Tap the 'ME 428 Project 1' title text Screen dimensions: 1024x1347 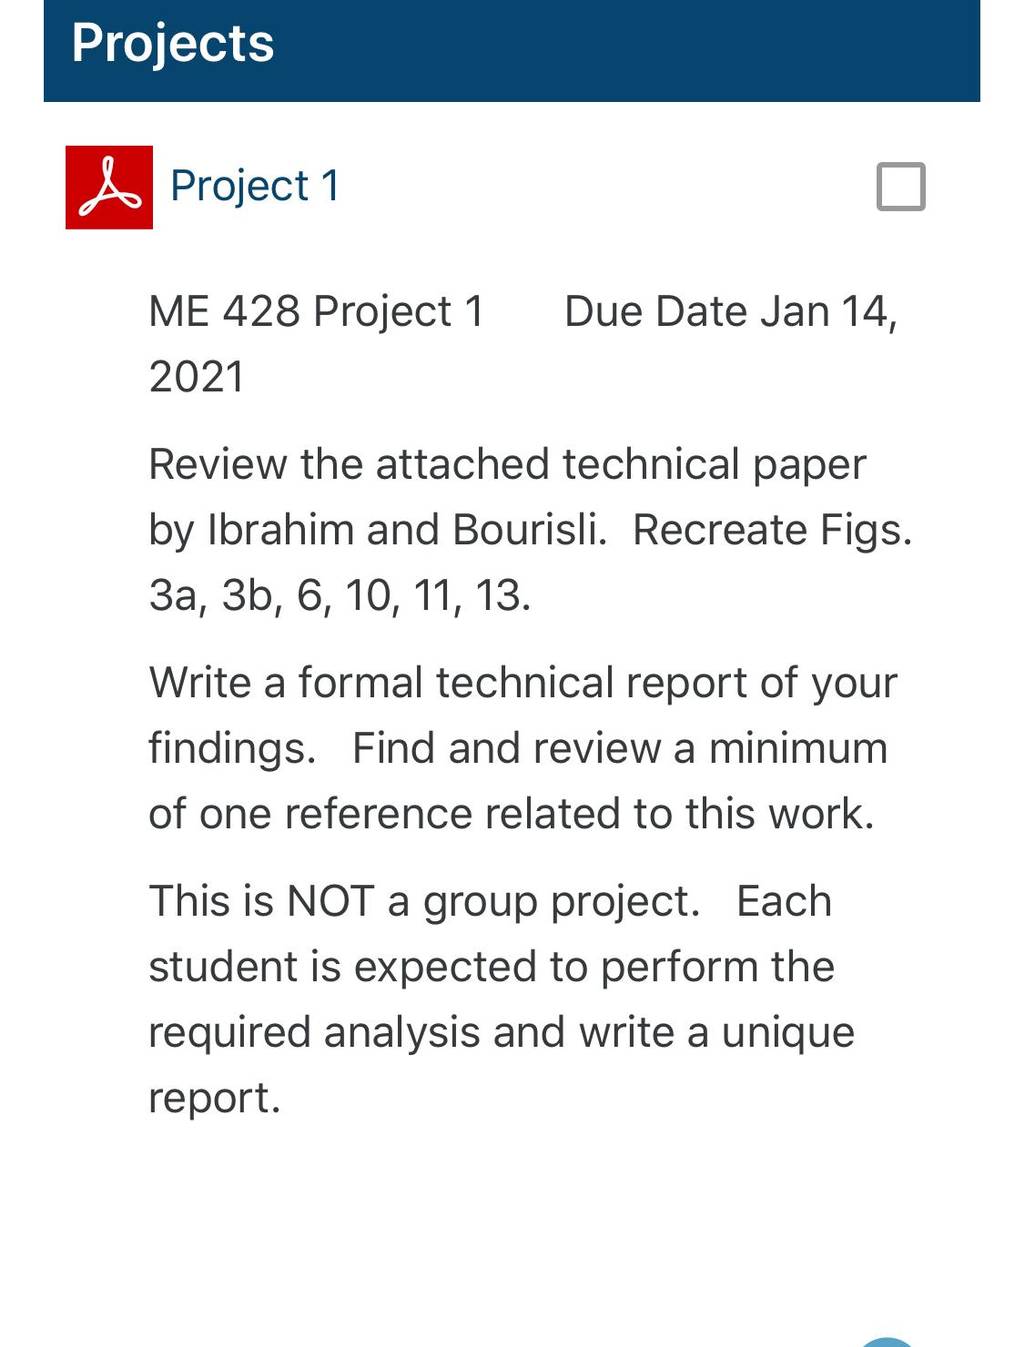click(x=316, y=311)
